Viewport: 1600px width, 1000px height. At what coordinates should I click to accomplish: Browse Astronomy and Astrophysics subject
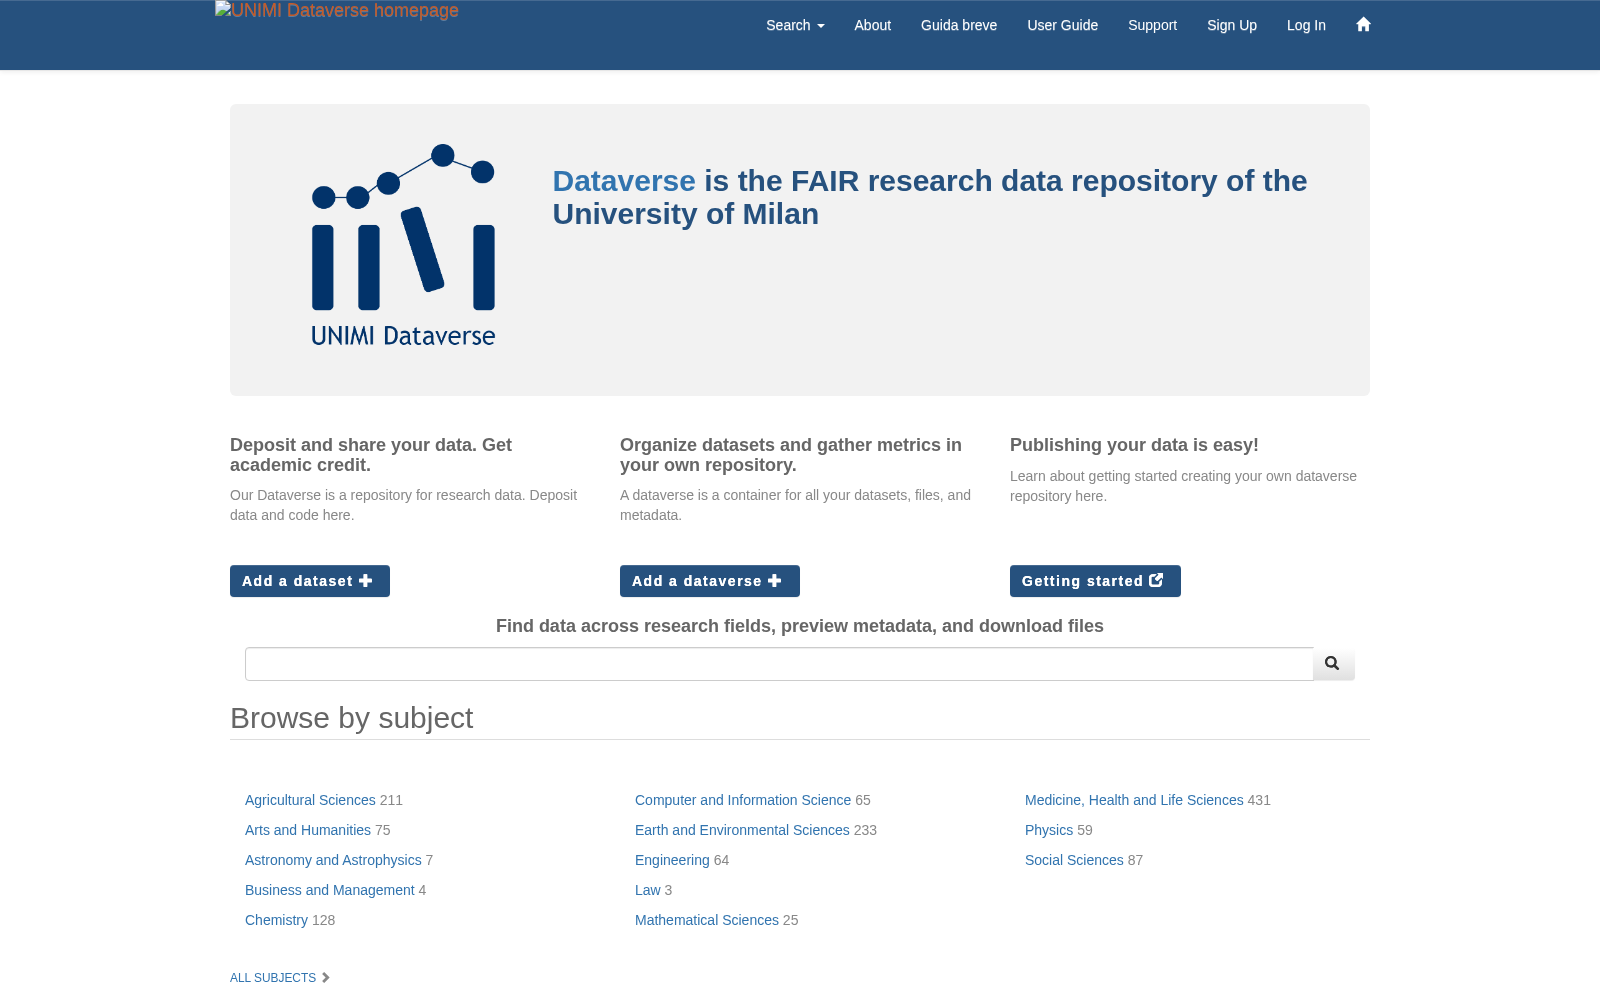(333, 860)
